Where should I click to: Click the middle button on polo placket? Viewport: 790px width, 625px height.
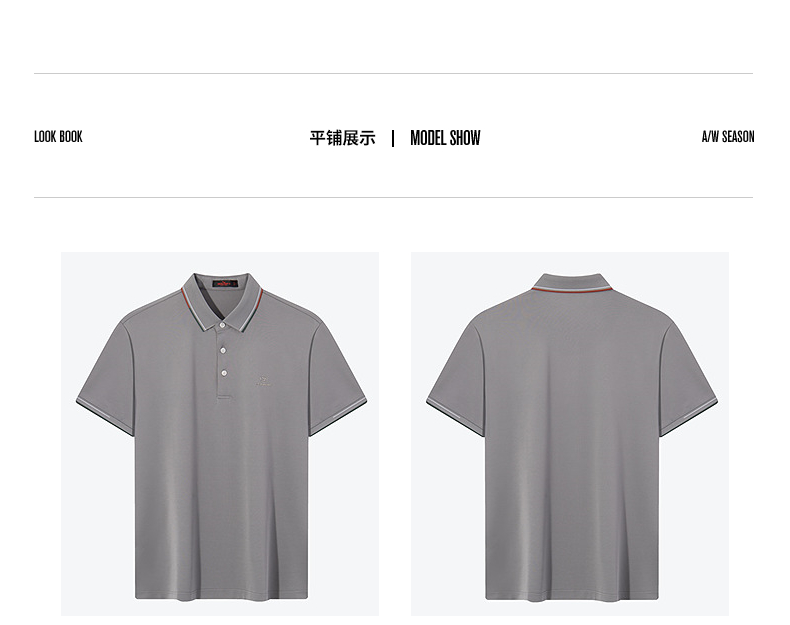pyautogui.click(x=223, y=350)
